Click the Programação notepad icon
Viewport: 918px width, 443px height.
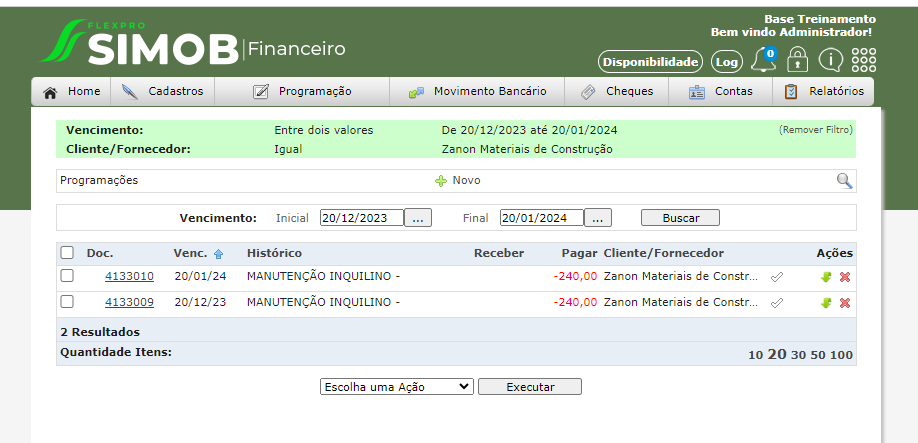point(261,92)
